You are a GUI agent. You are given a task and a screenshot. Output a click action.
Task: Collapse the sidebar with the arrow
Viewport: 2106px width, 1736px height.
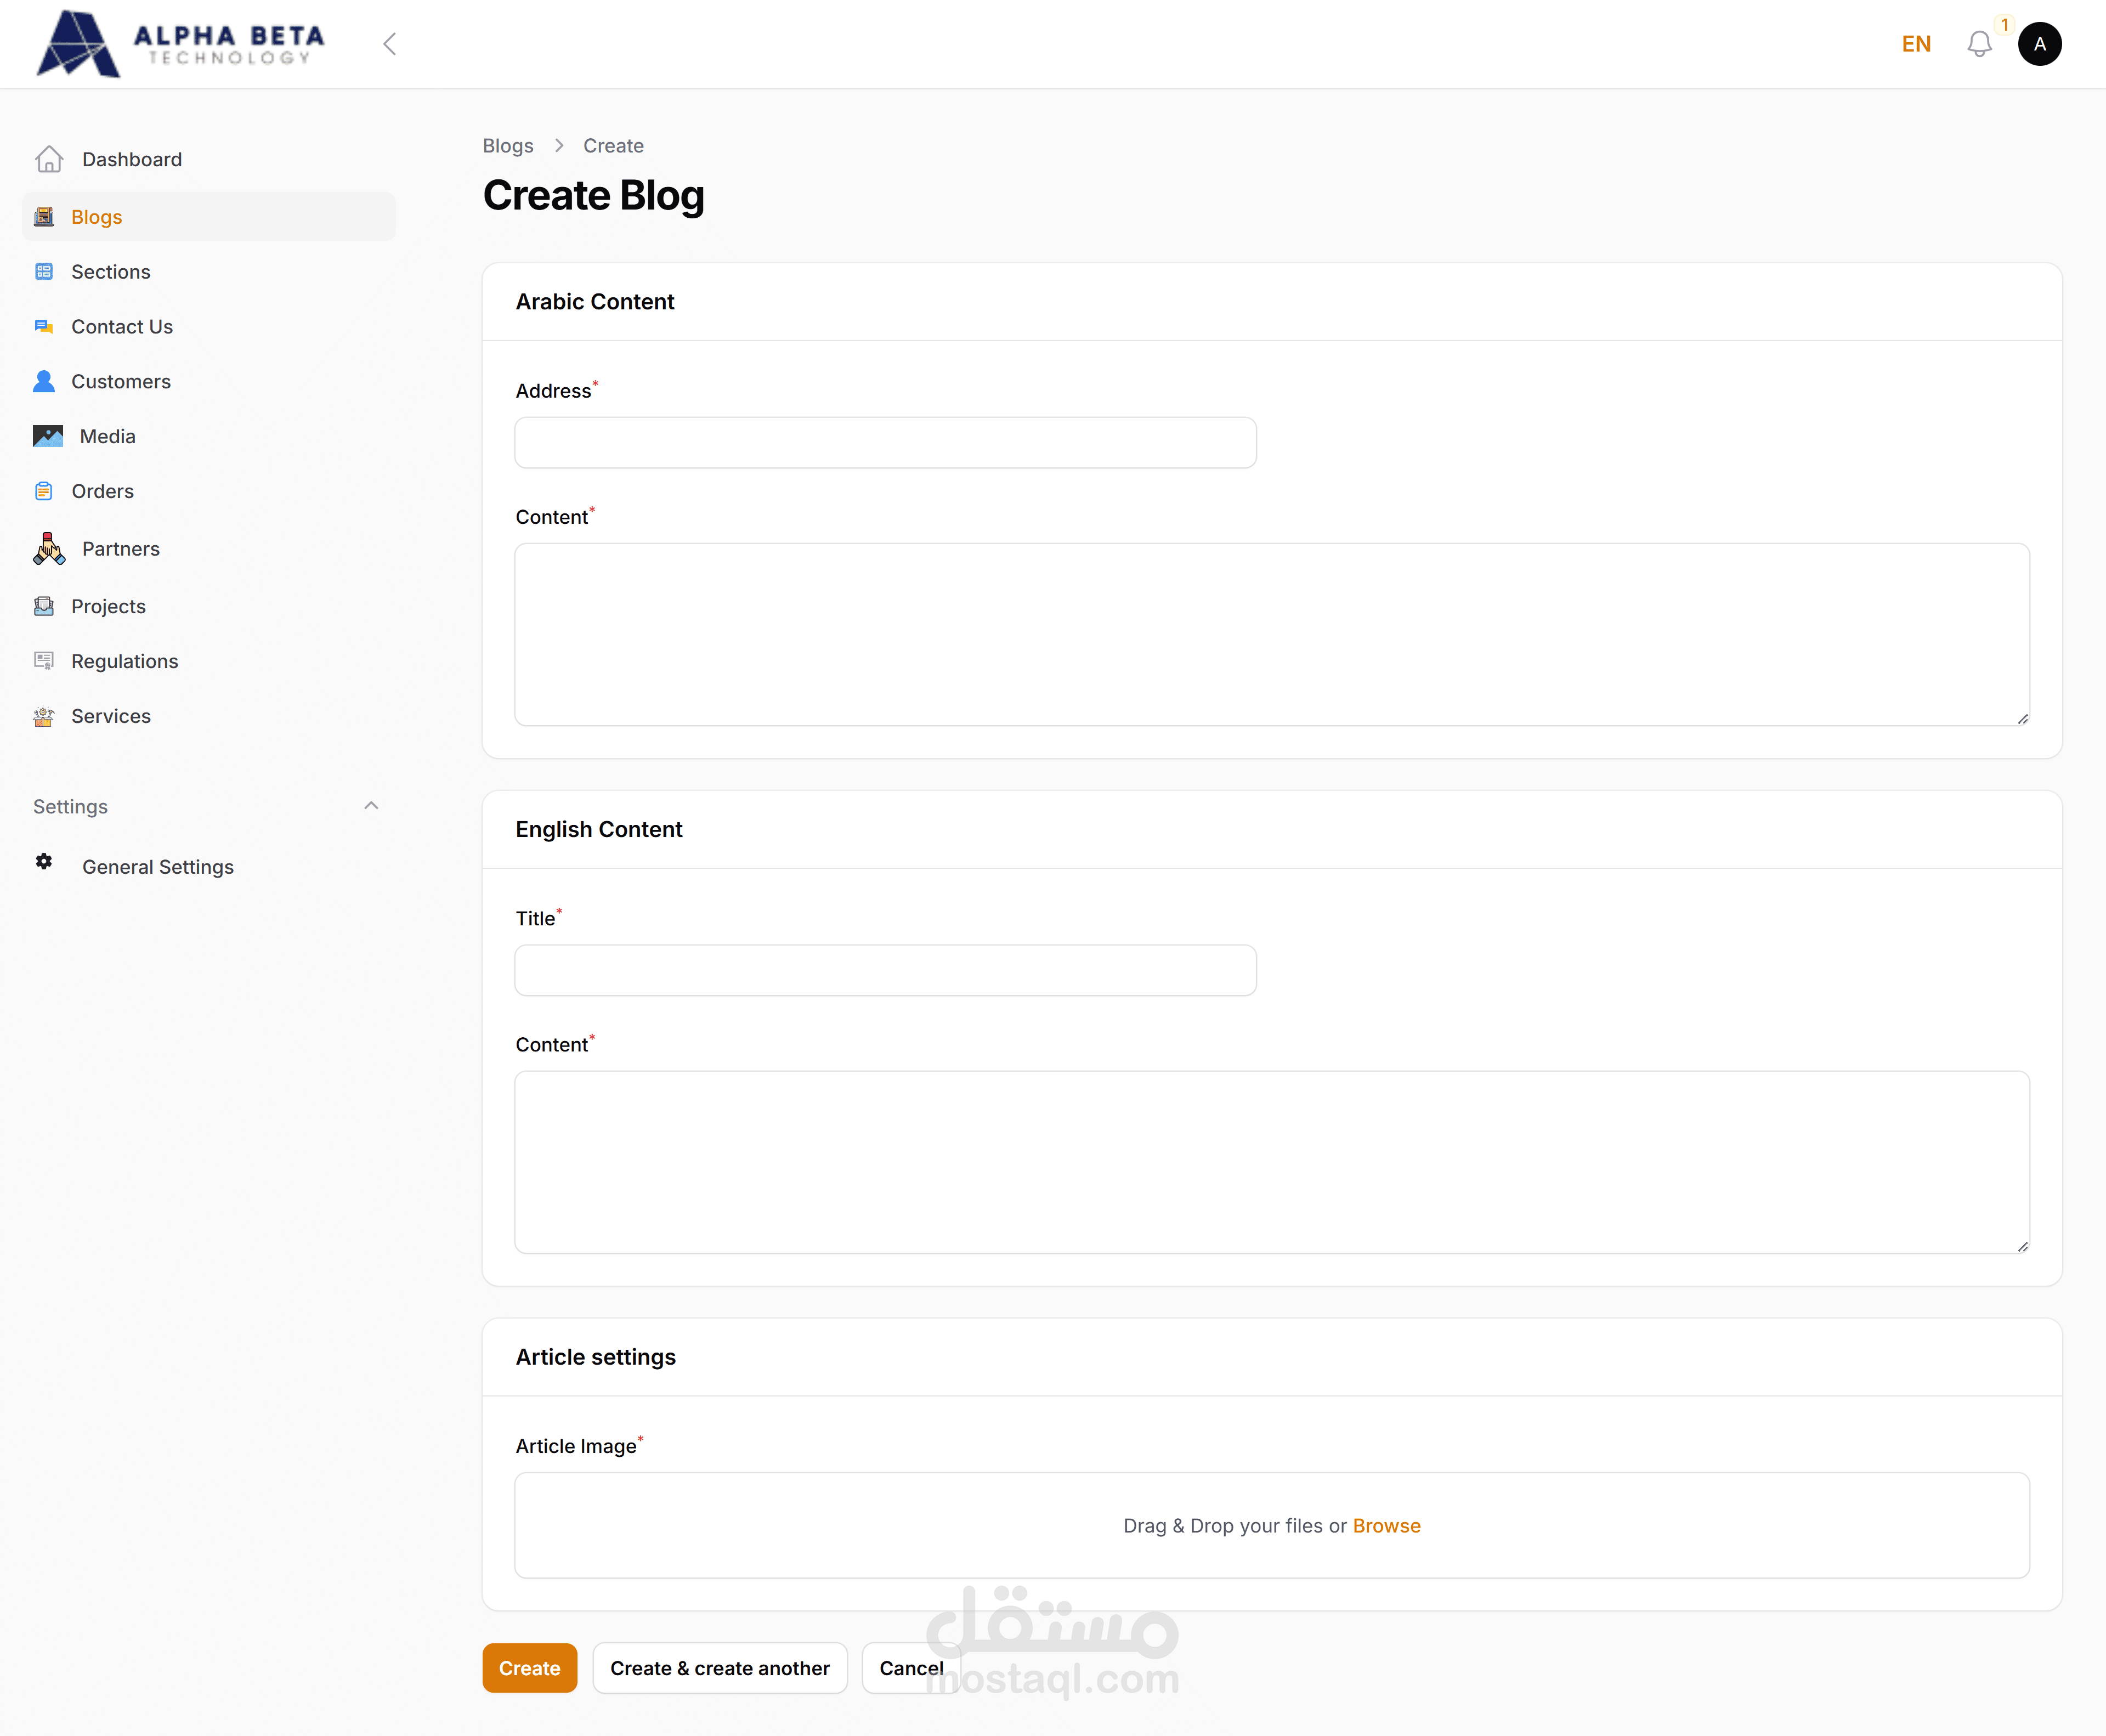point(390,44)
